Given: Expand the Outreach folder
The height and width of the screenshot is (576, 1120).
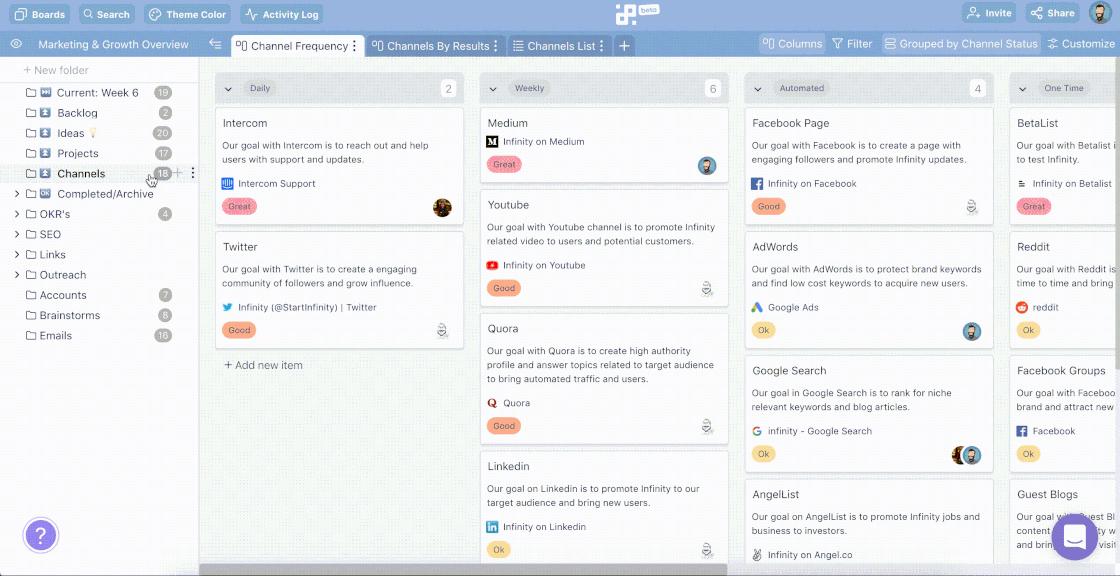Looking at the screenshot, I should click(17, 274).
